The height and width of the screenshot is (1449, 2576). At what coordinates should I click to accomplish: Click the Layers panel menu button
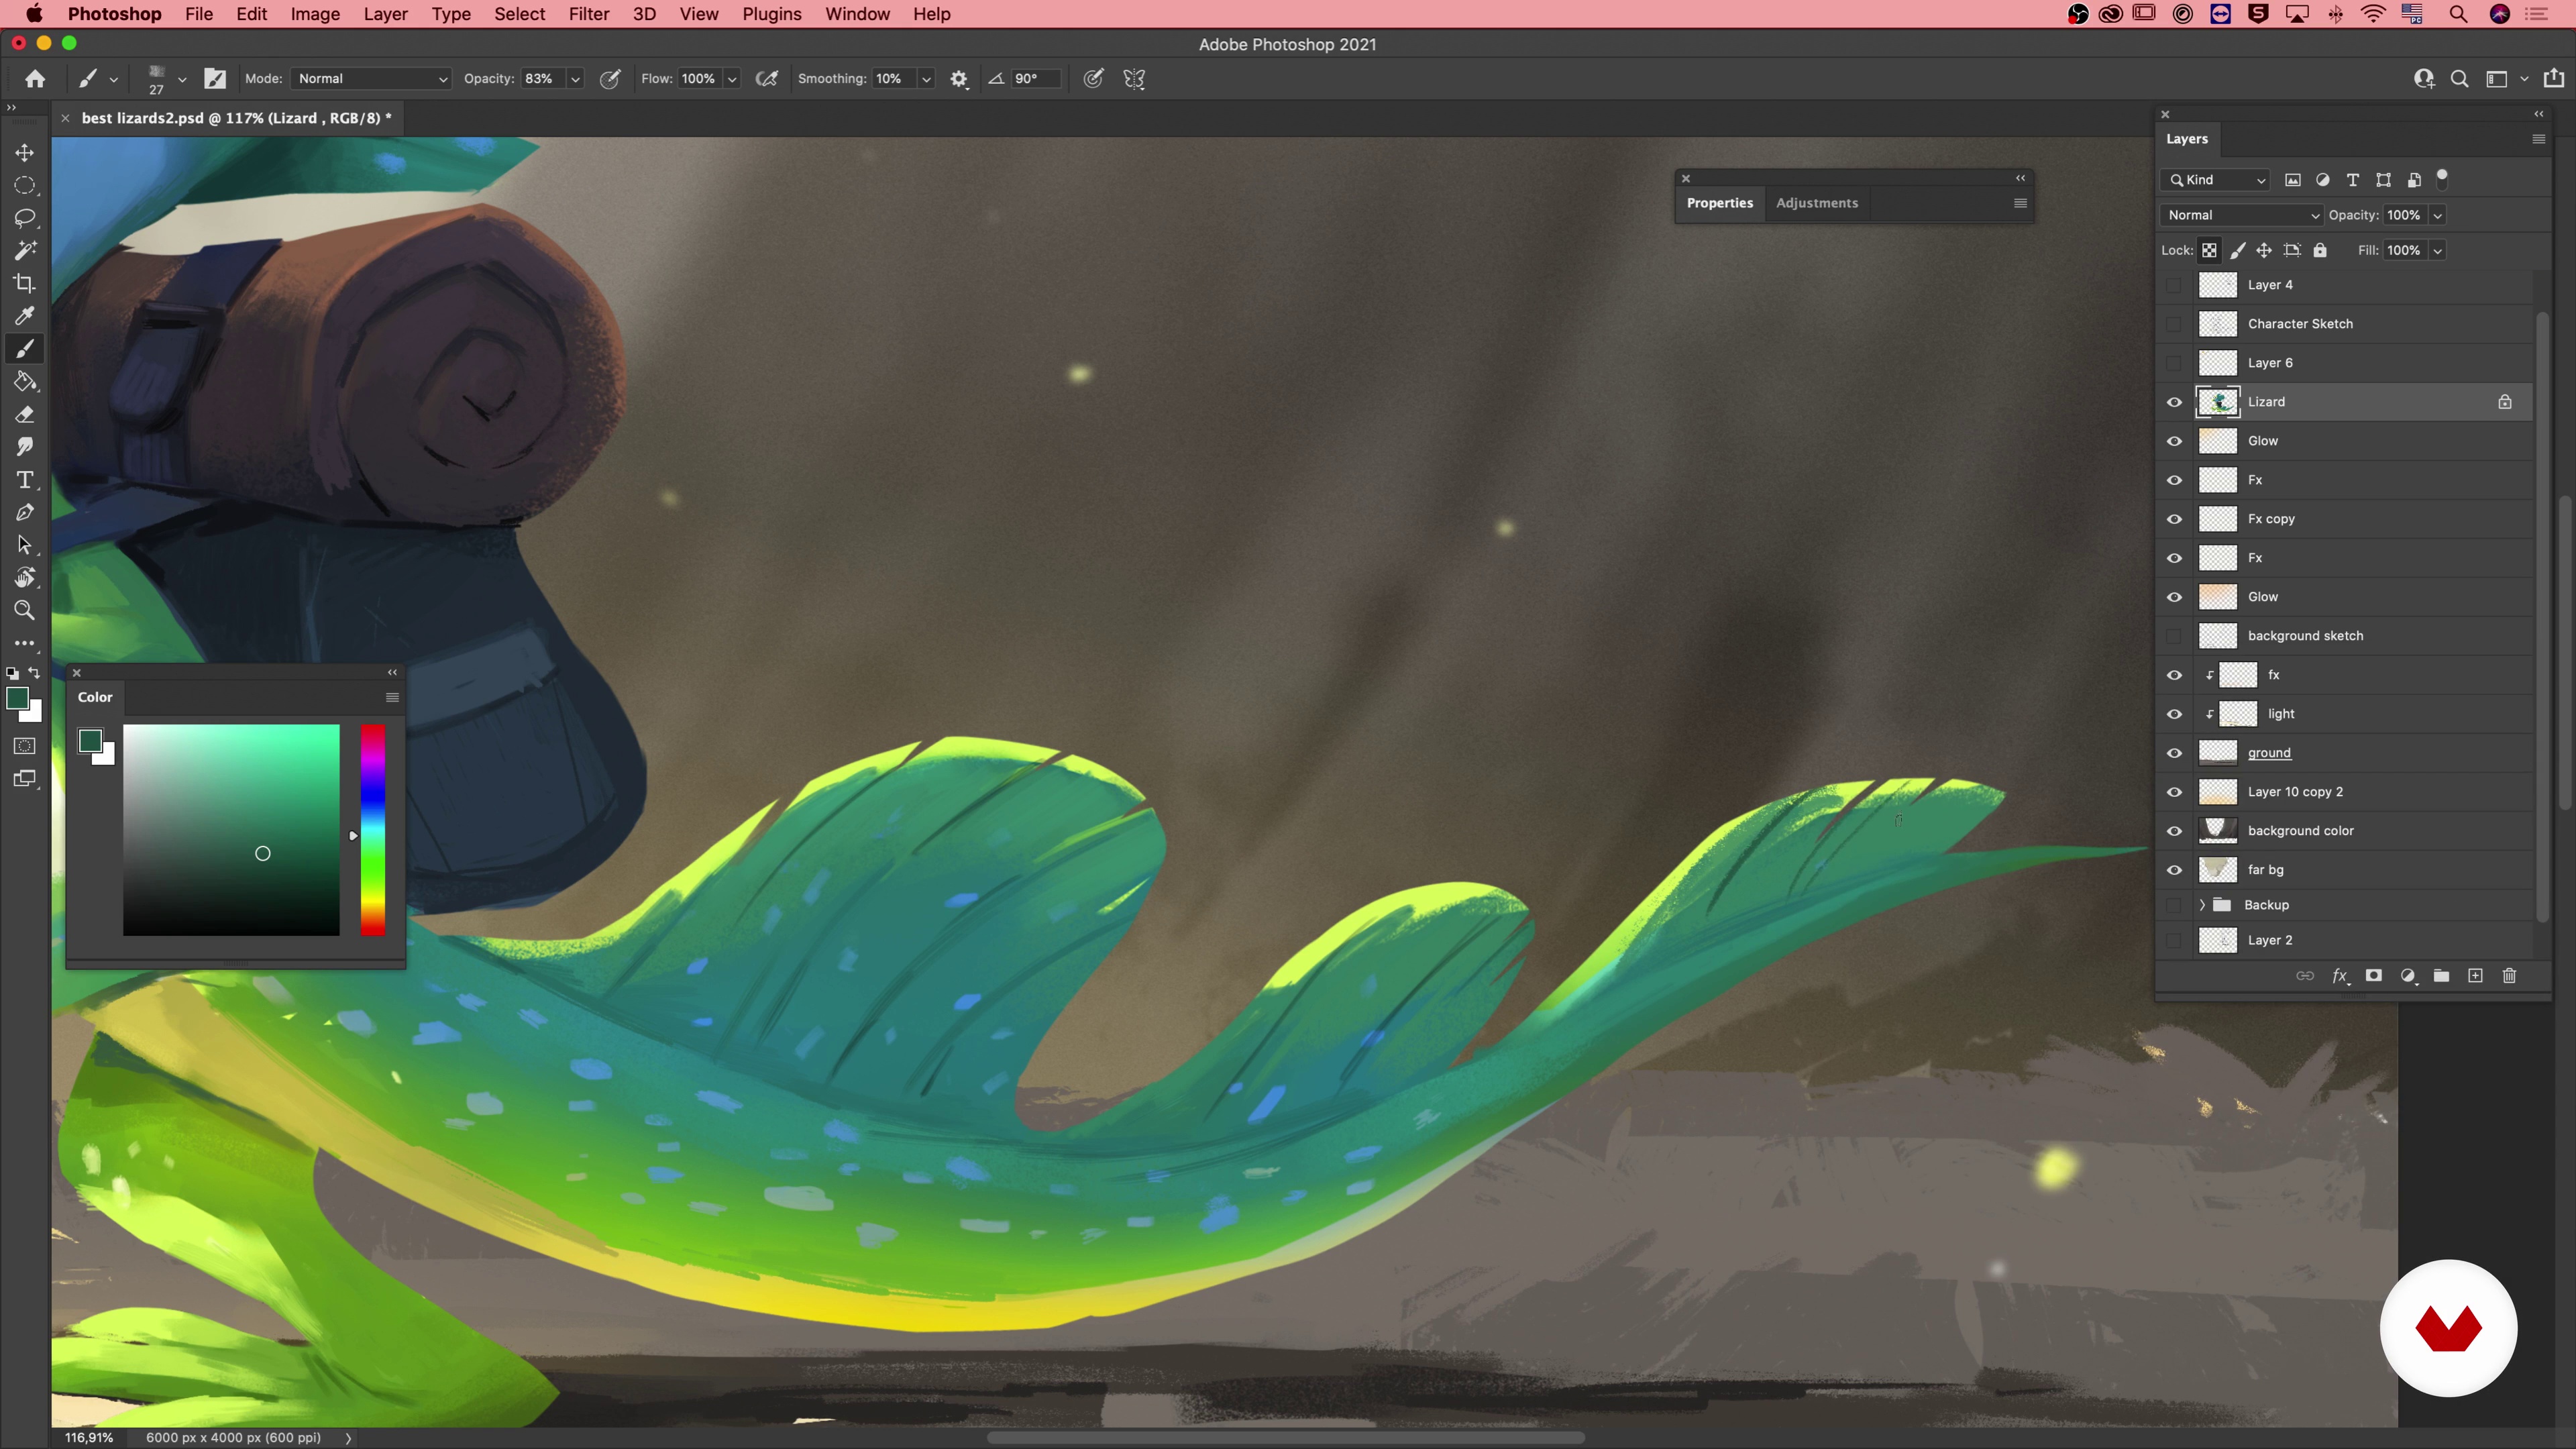click(2538, 139)
